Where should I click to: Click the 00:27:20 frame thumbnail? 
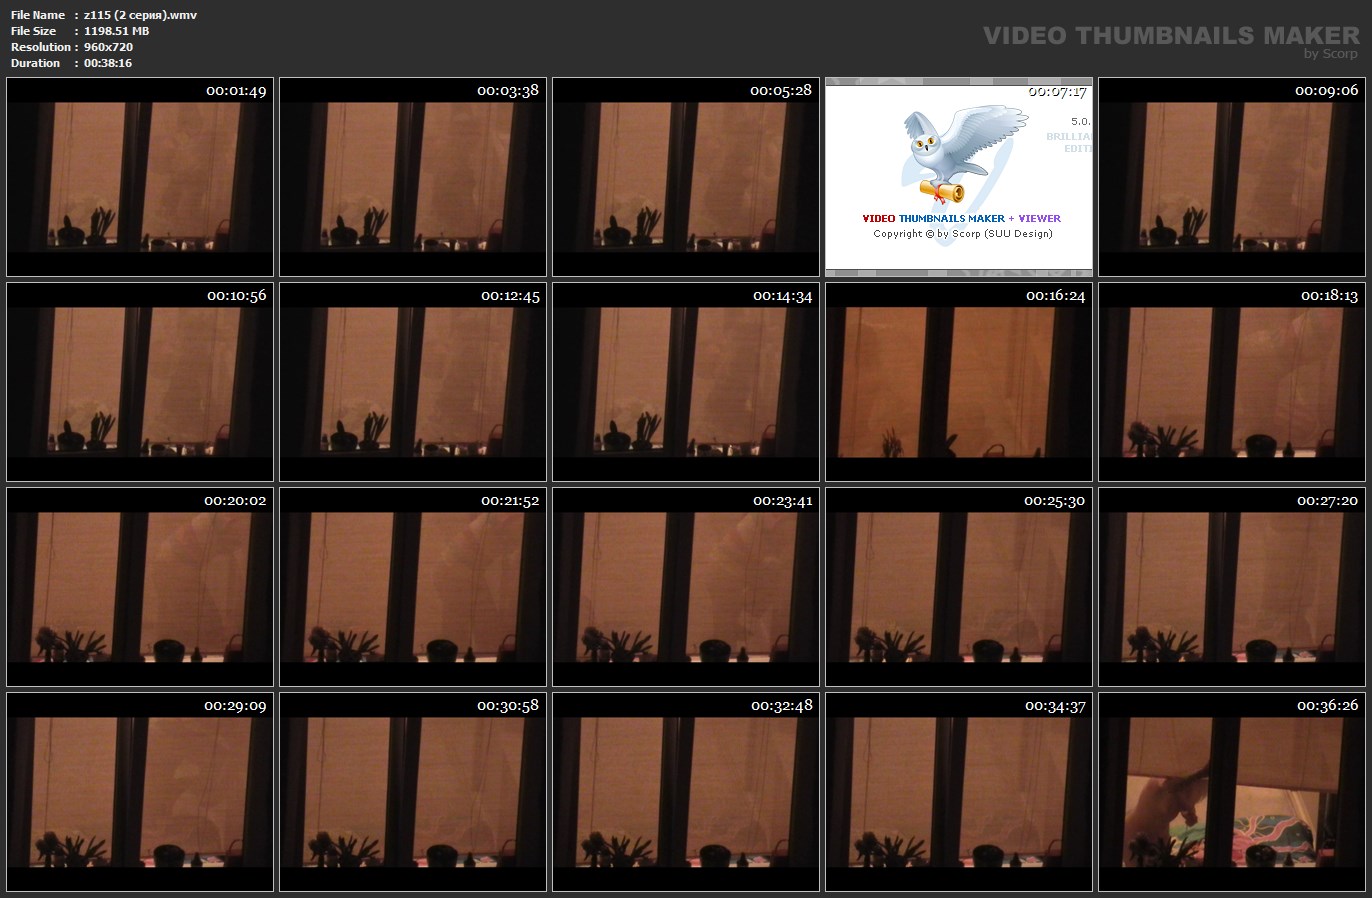point(1232,587)
